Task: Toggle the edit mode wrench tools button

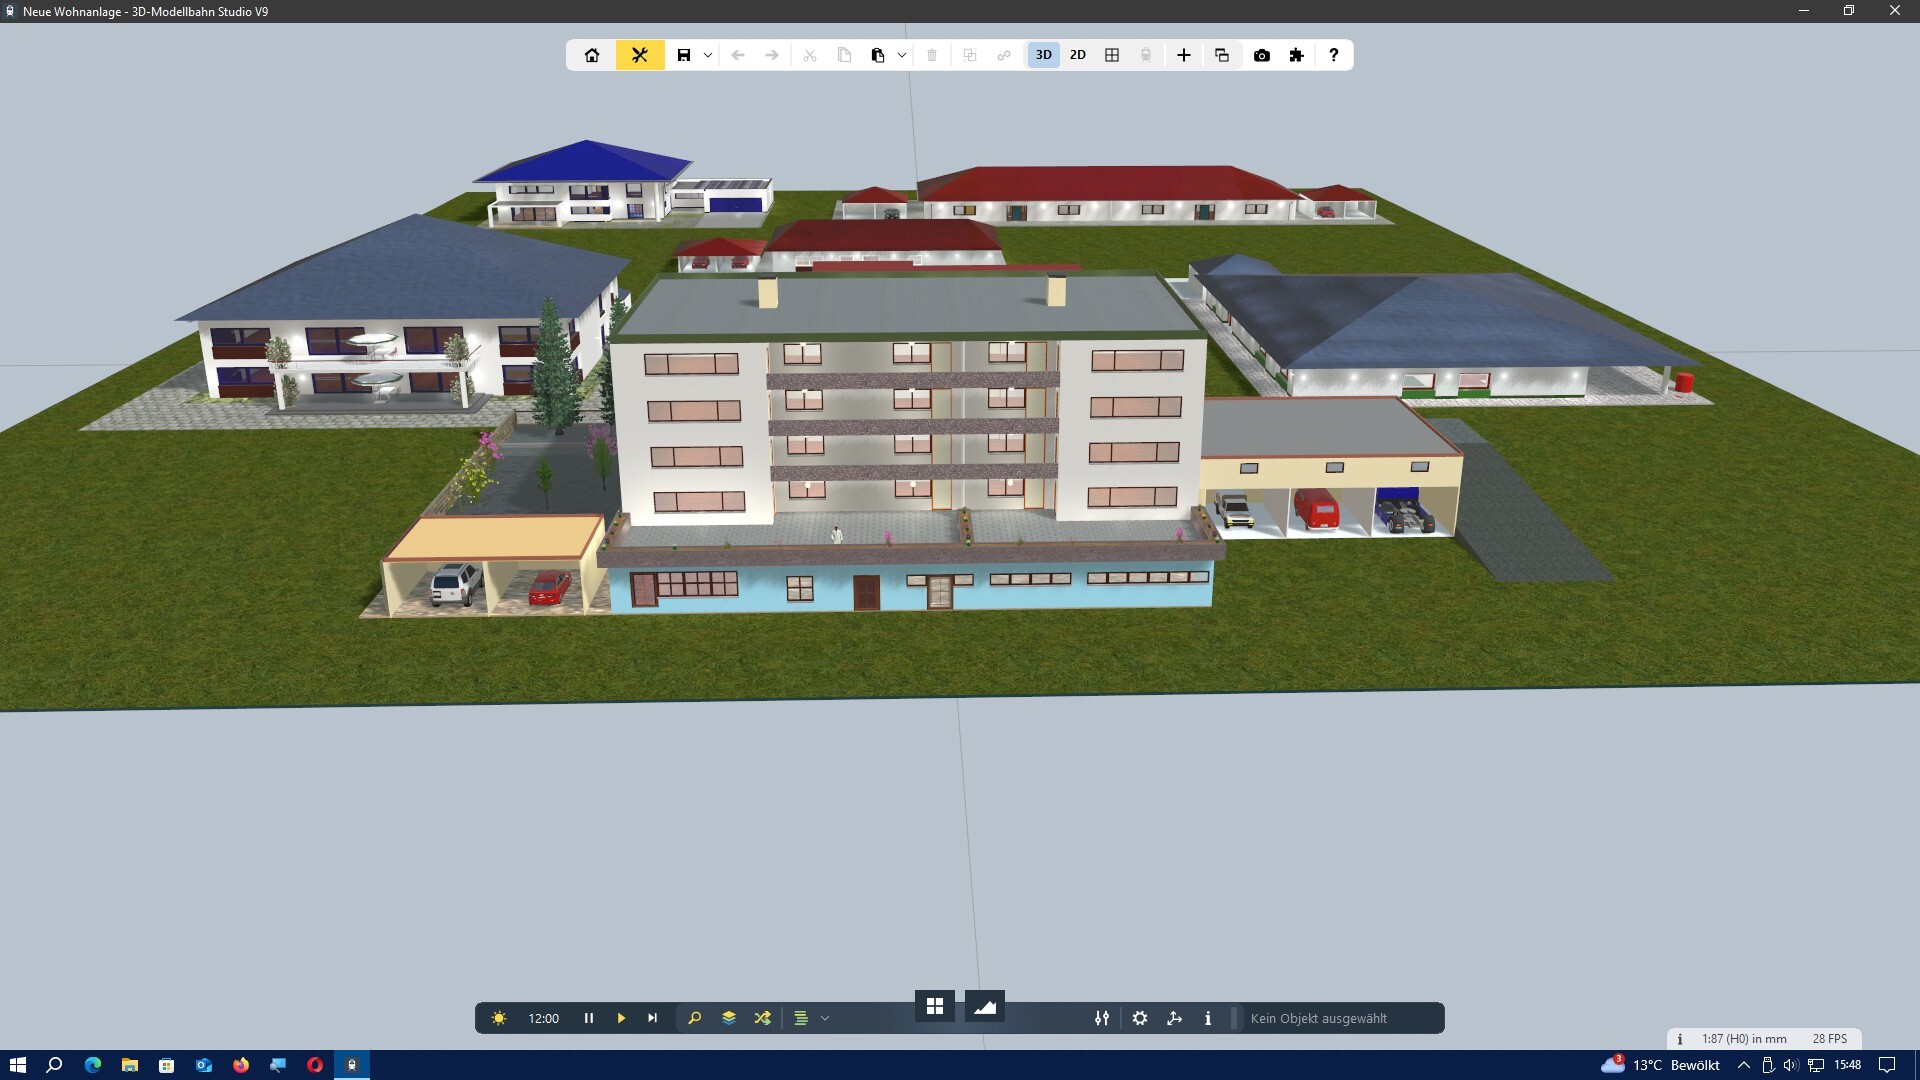Action: (x=640, y=55)
